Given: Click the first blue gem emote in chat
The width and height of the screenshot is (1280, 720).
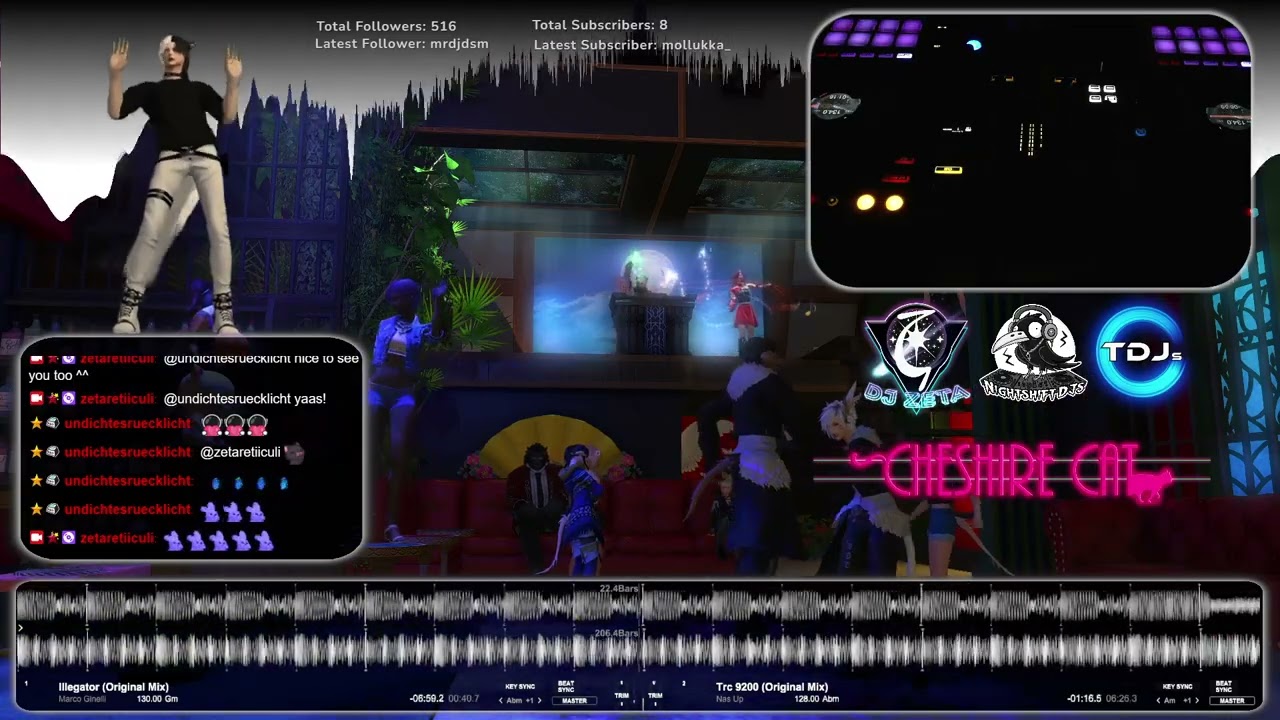Looking at the screenshot, I should [x=215, y=482].
